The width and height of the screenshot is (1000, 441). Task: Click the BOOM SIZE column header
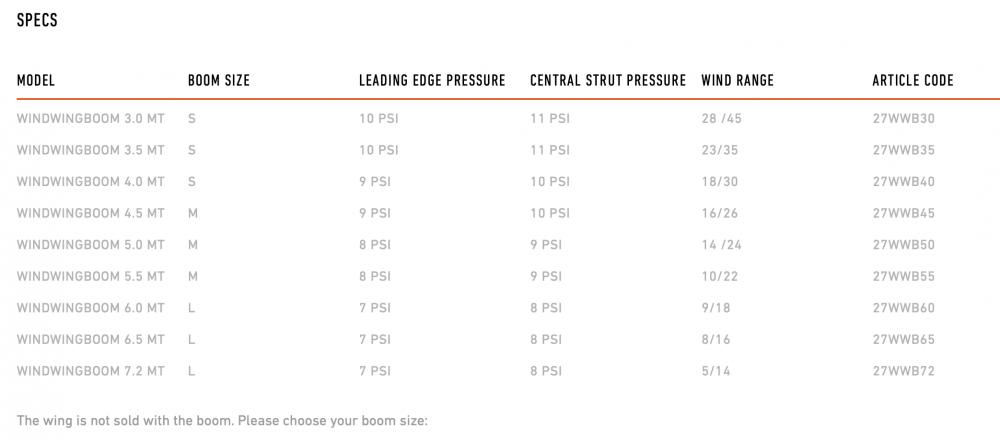(219, 80)
